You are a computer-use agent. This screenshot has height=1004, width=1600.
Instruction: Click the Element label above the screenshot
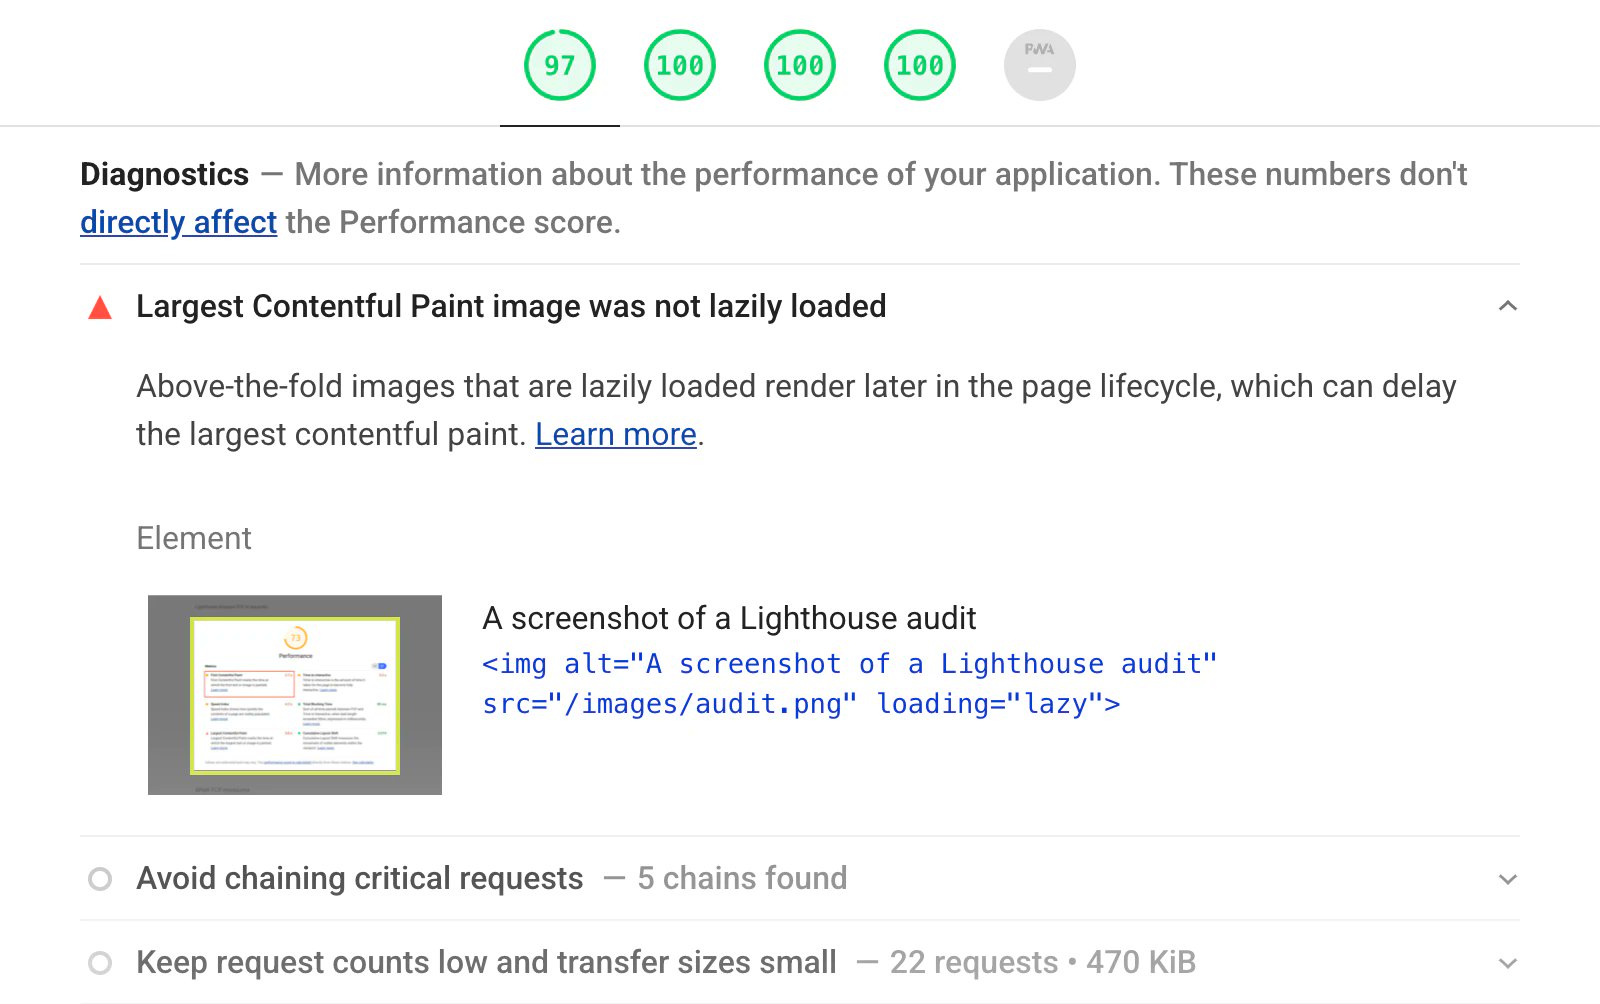(193, 538)
